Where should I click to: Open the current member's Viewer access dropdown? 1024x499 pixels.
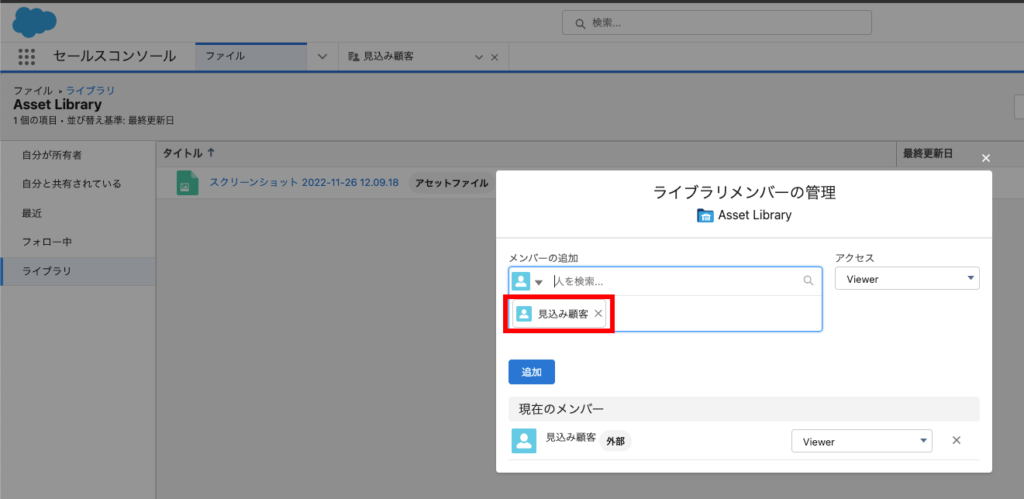coord(861,441)
